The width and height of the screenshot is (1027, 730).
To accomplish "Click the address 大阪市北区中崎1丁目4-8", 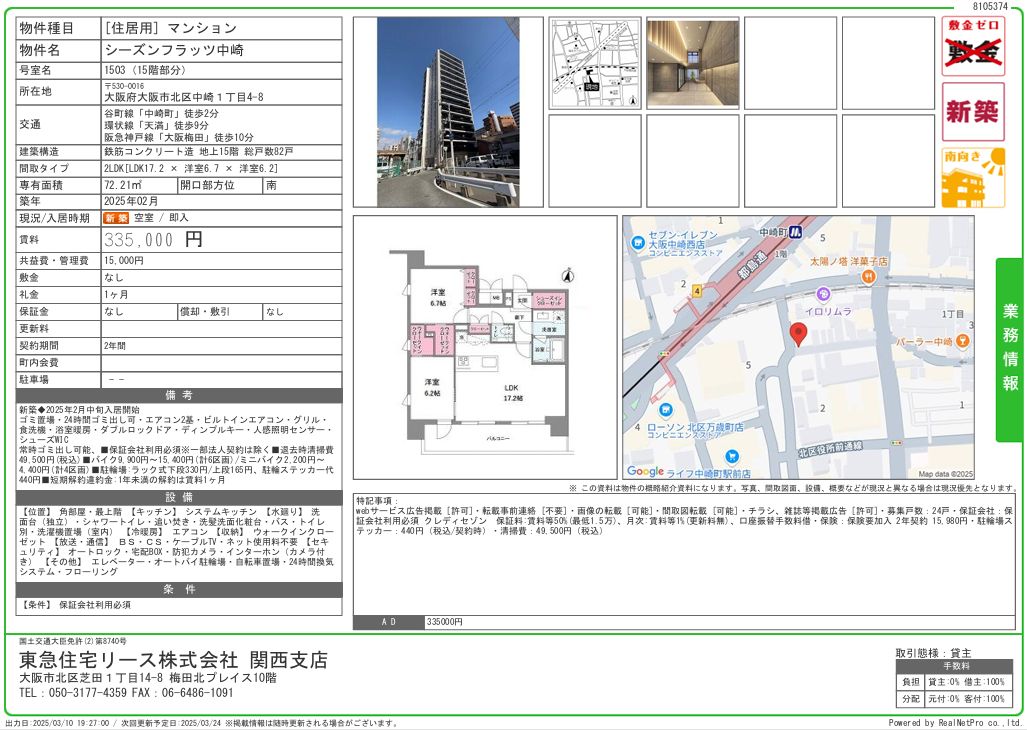I will click(x=184, y=97).
